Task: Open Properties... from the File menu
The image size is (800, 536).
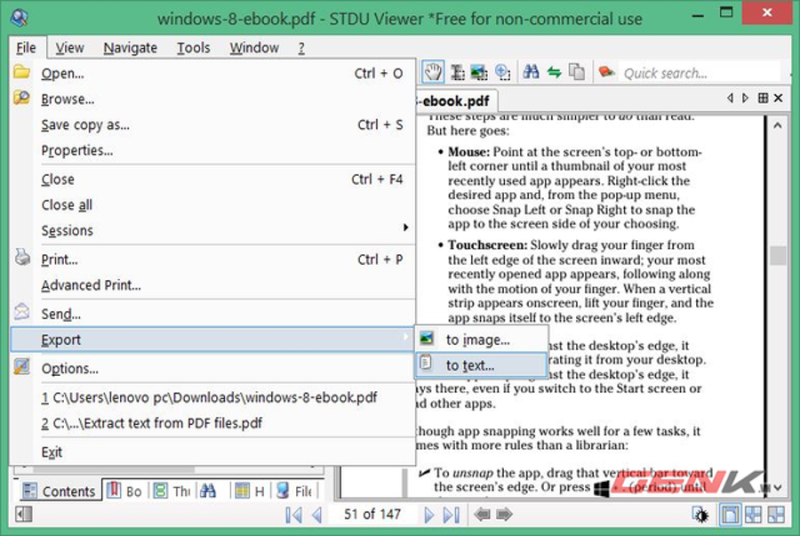Action: [212, 150]
